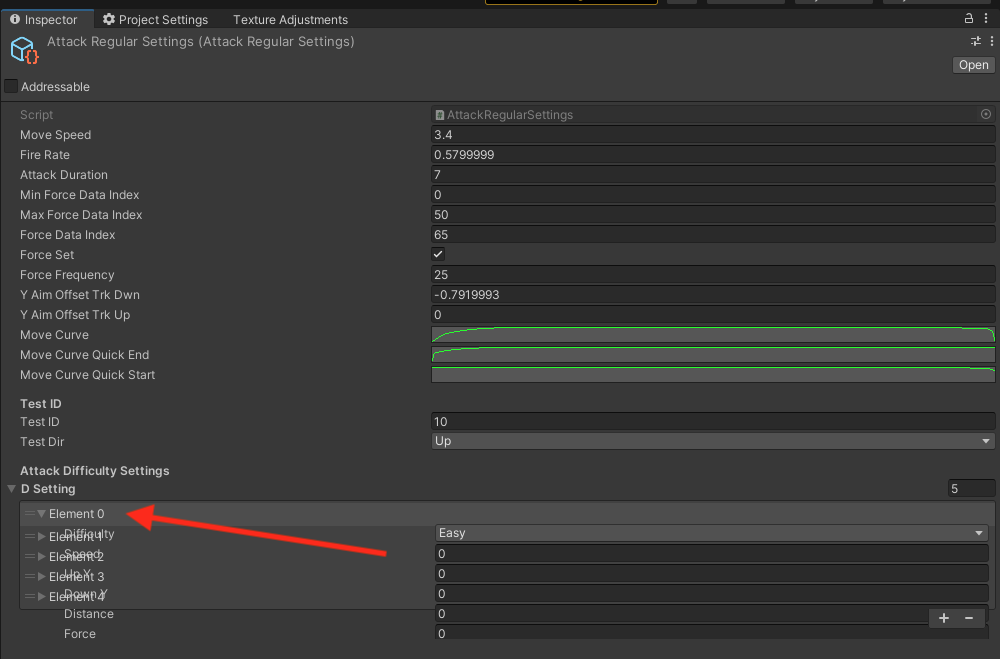Open the Move Curve editor preview
This screenshot has height=659, width=1000.
(x=712, y=334)
